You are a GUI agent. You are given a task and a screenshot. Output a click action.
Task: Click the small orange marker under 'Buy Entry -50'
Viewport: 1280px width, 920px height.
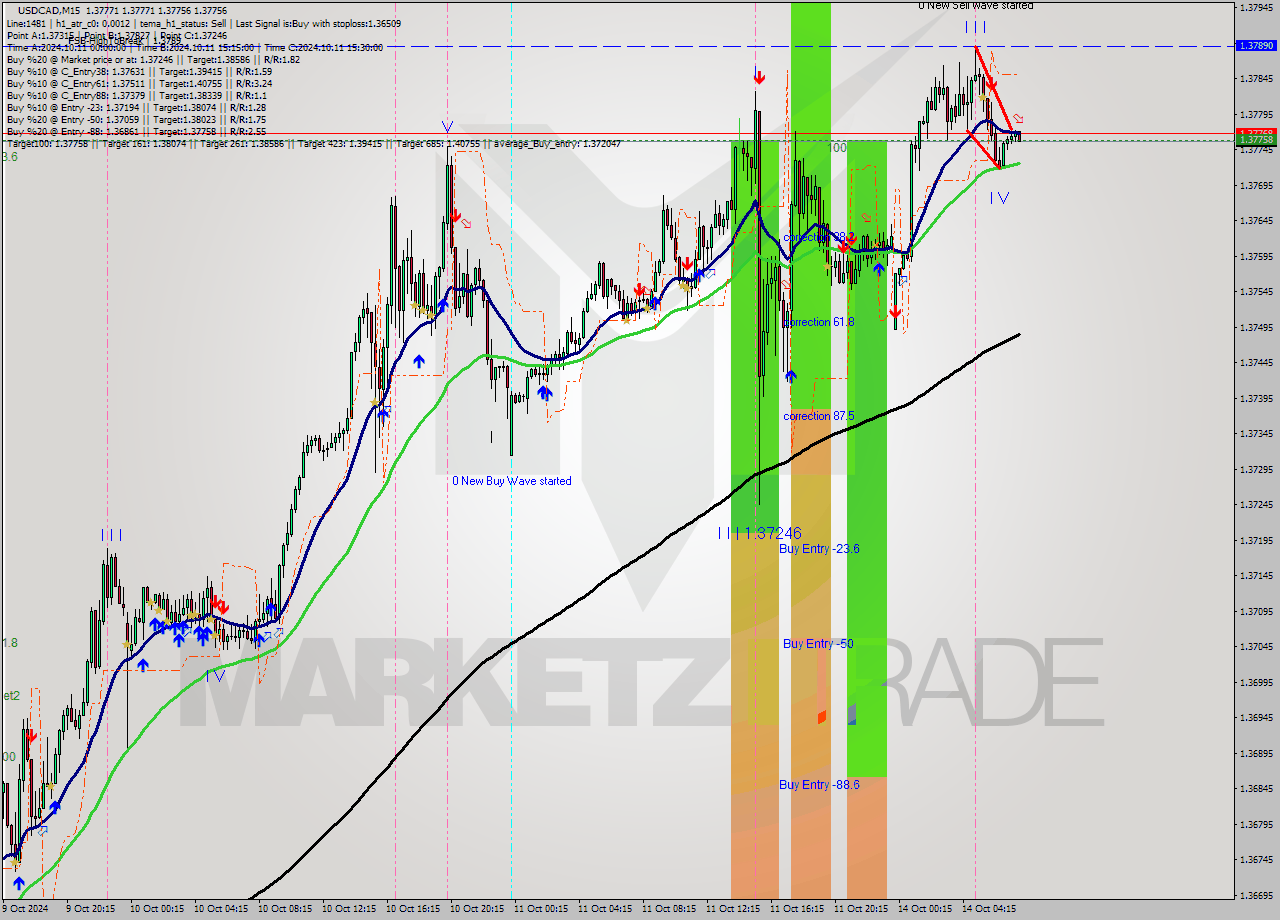[822, 717]
